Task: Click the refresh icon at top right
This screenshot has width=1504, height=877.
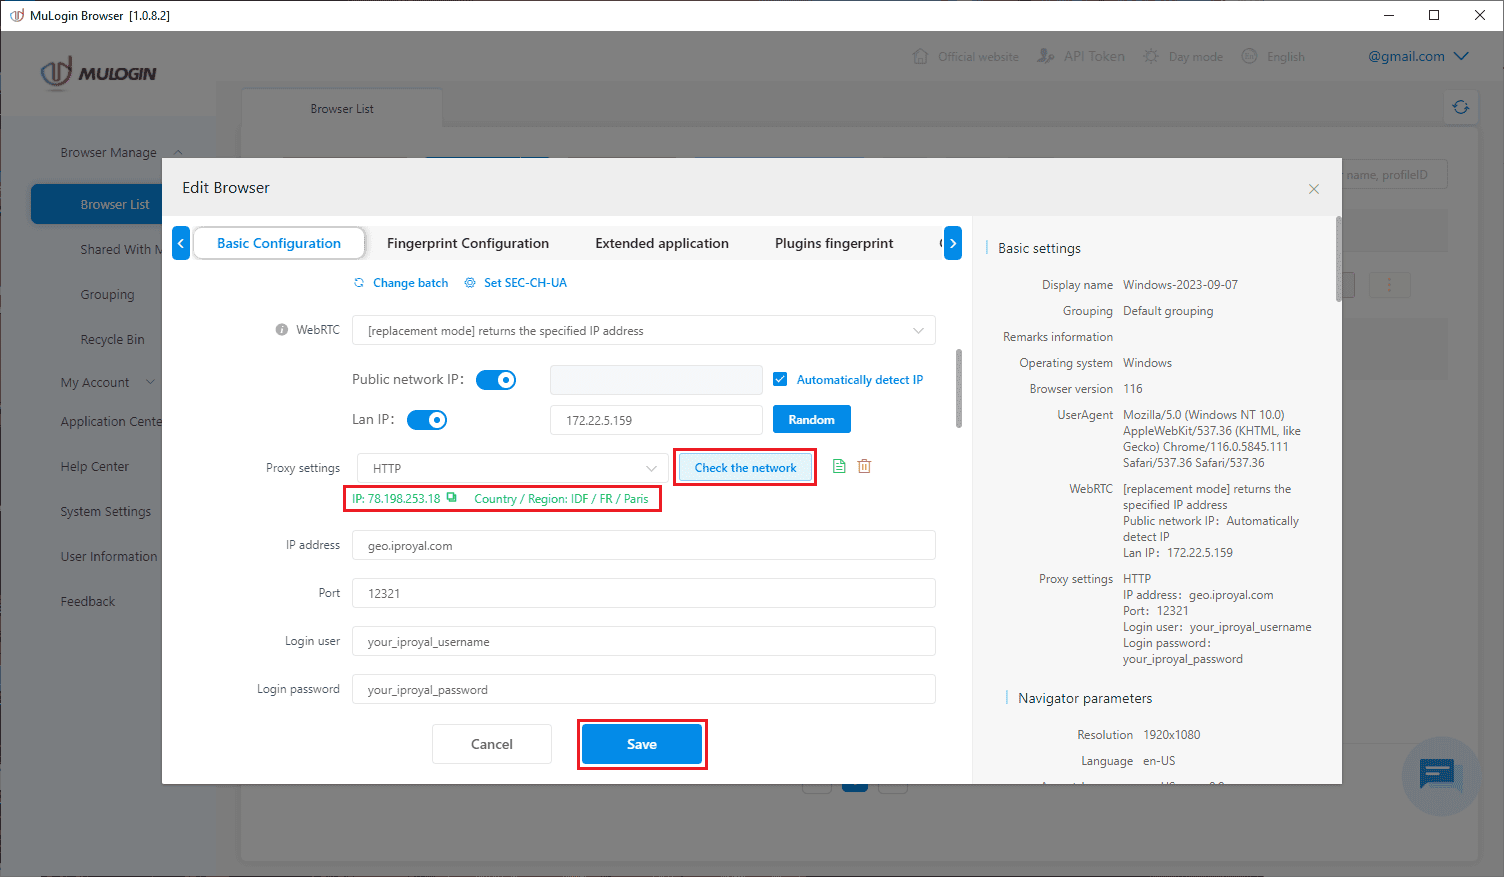Action: click(x=1461, y=107)
